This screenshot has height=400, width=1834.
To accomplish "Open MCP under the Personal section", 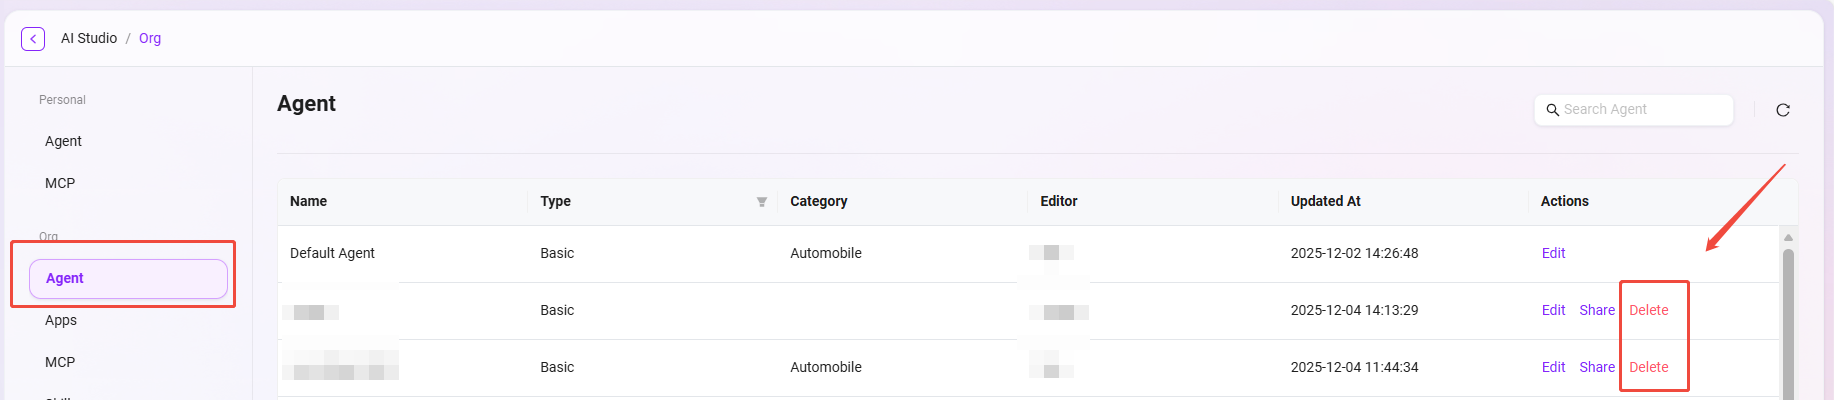I will click(60, 183).
